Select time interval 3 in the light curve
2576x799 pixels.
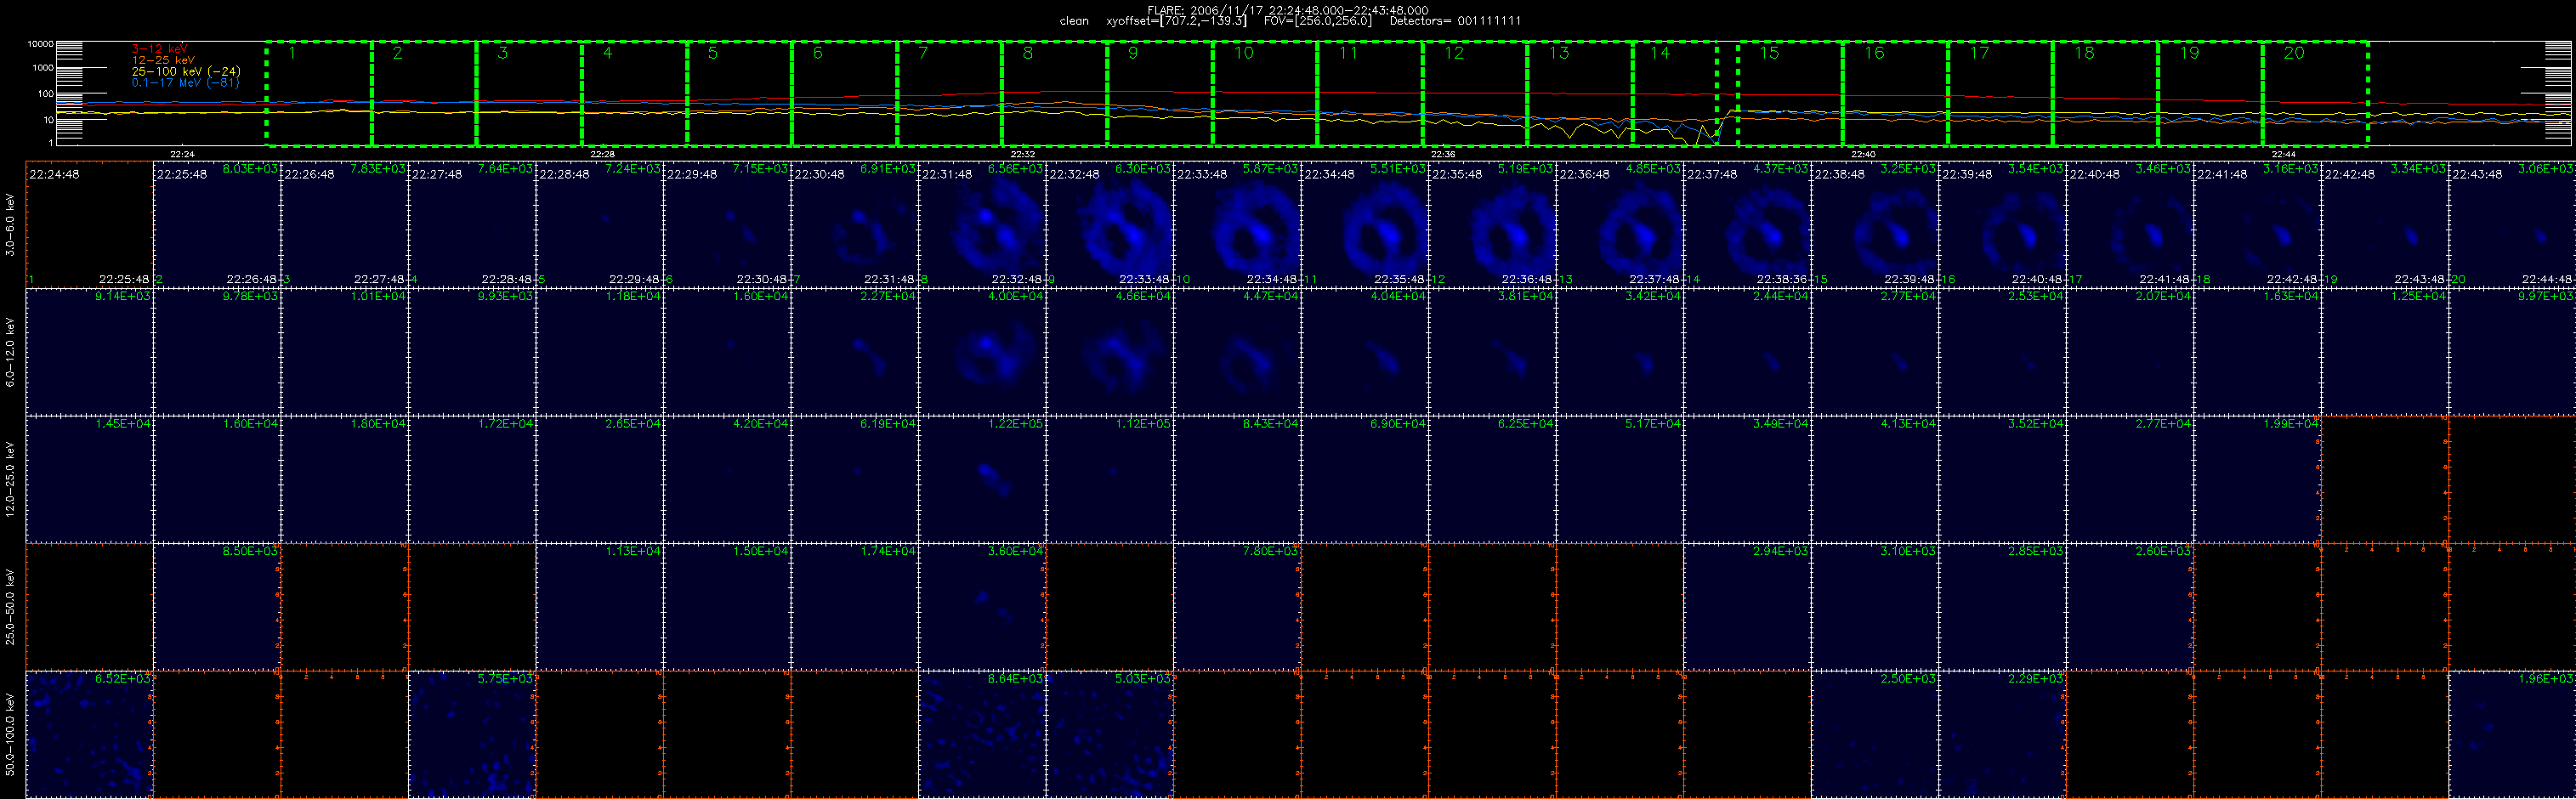point(529,94)
